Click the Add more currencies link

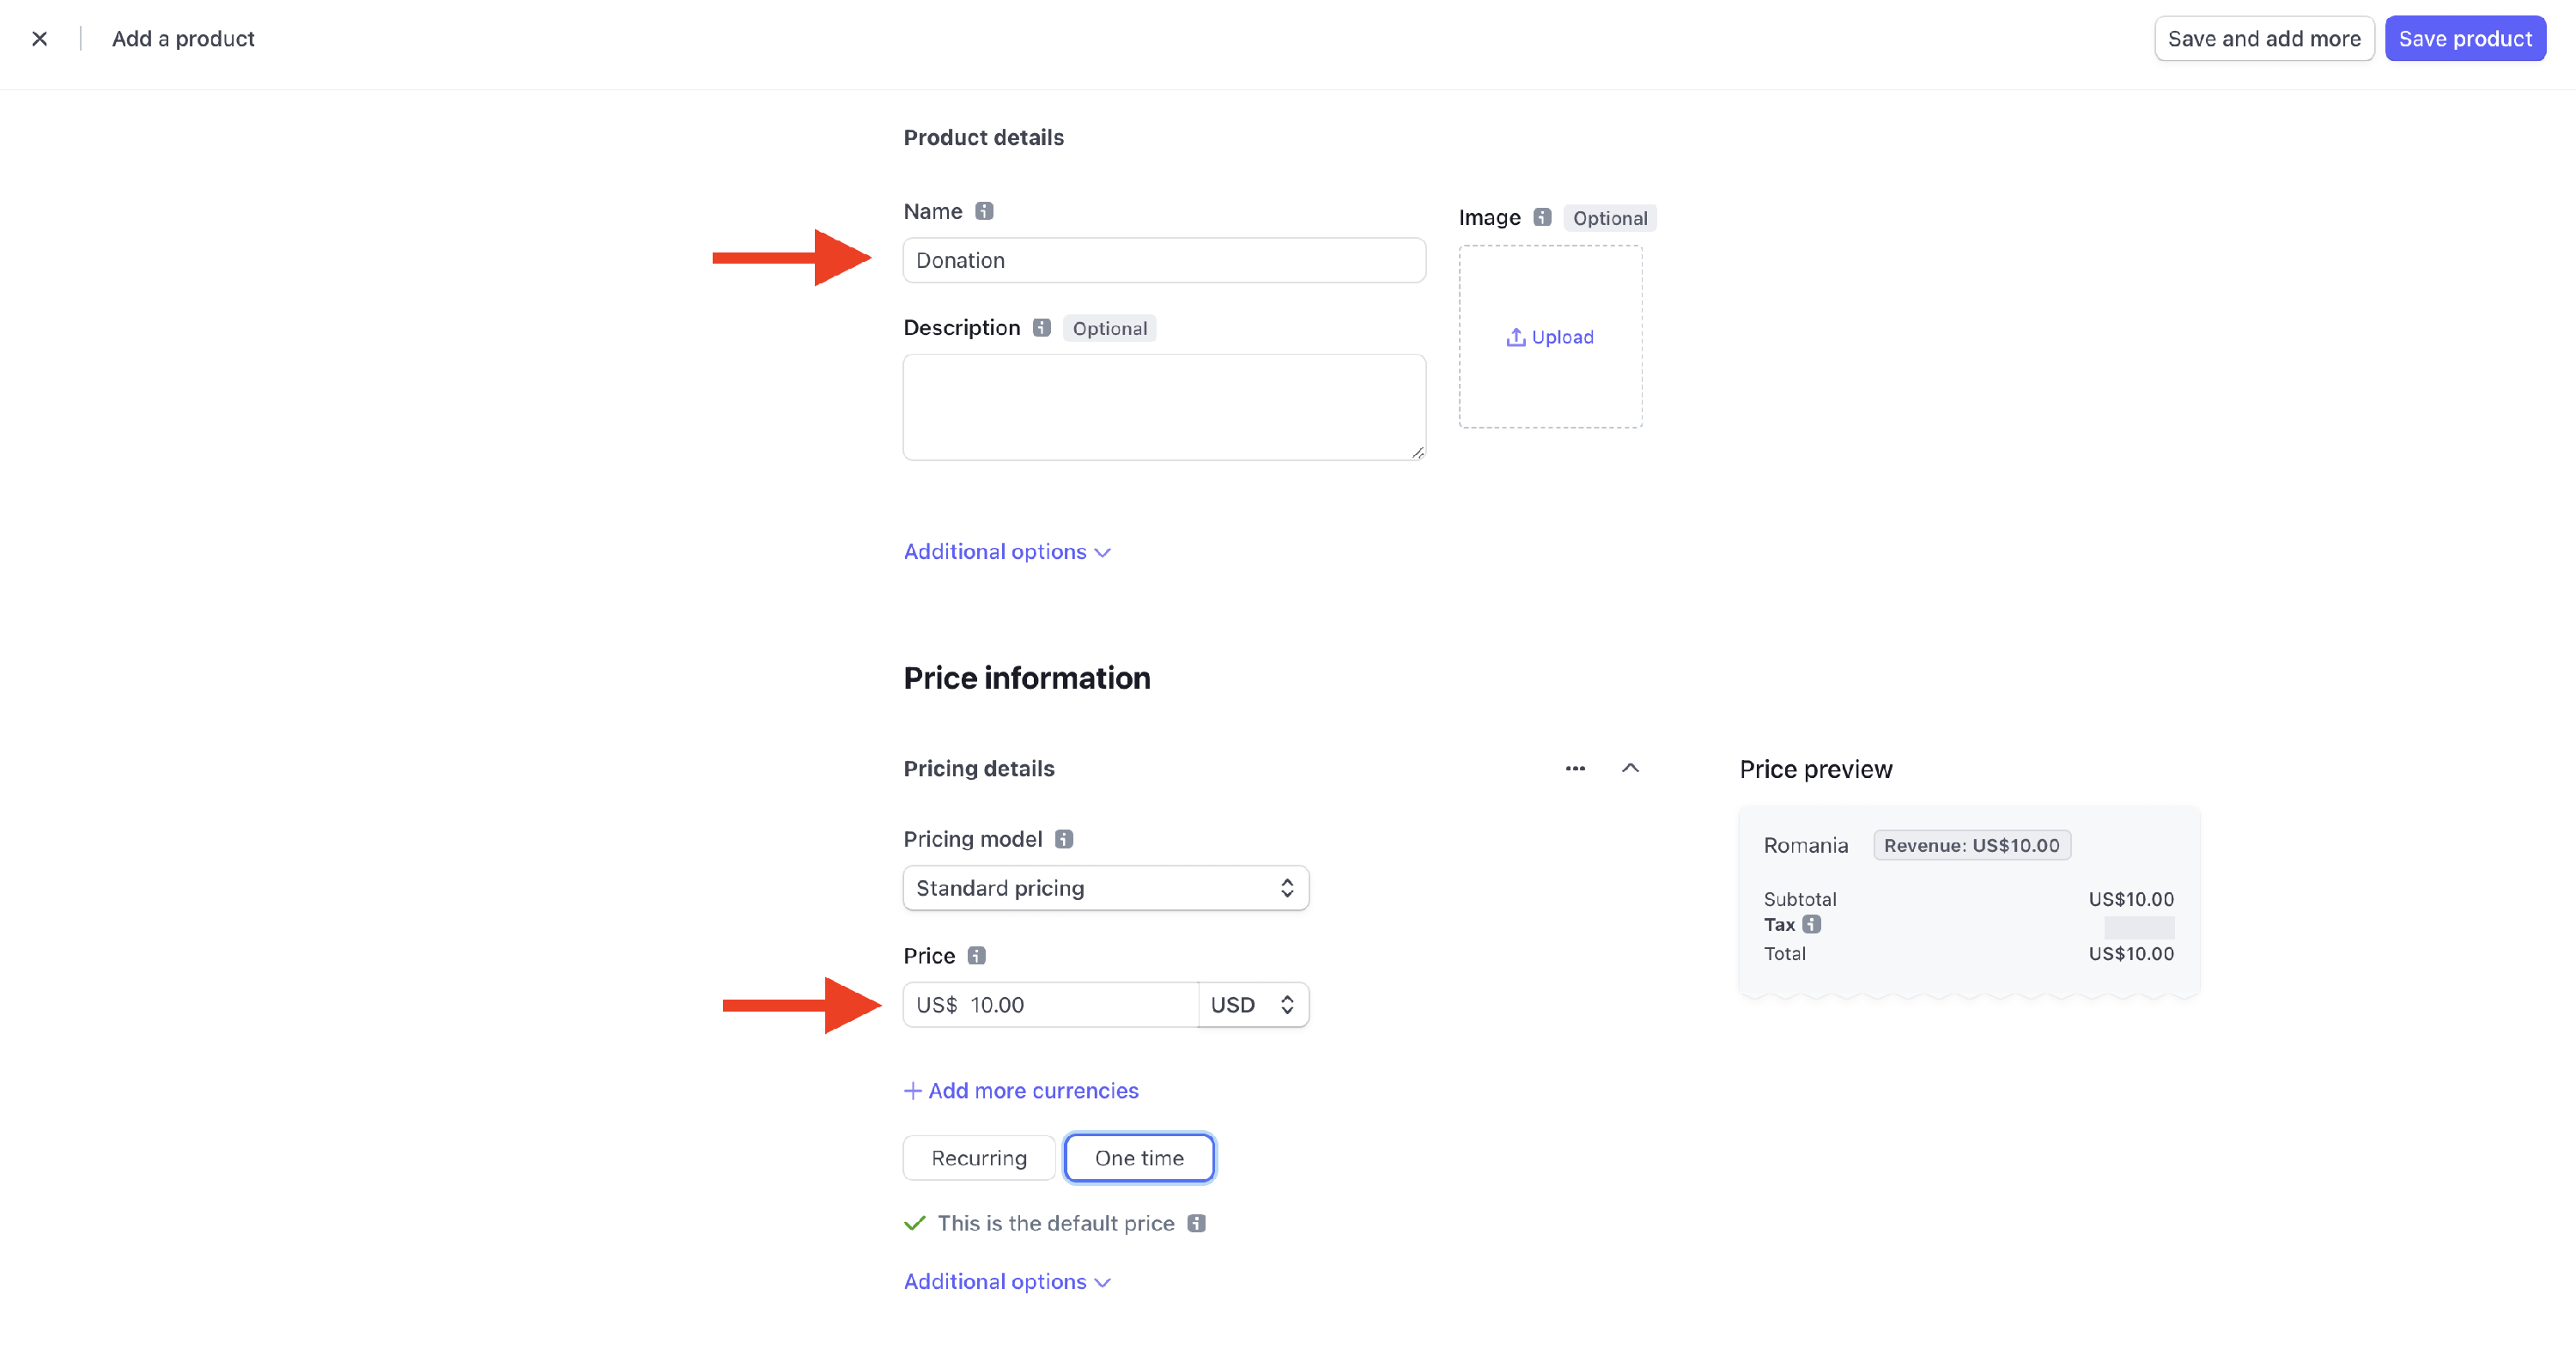tap(1021, 1091)
